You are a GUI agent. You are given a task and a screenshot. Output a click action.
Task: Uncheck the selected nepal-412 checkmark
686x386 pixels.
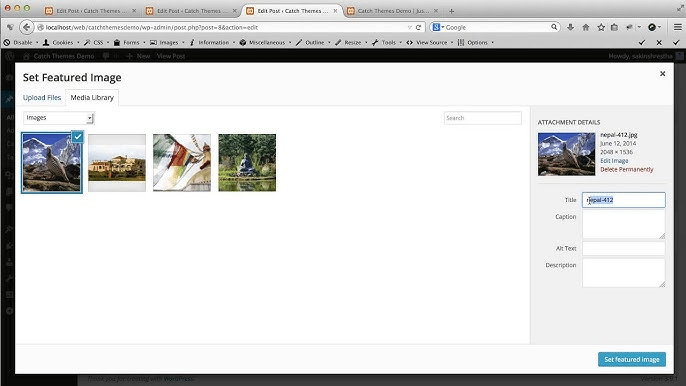click(x=77, y=137)
